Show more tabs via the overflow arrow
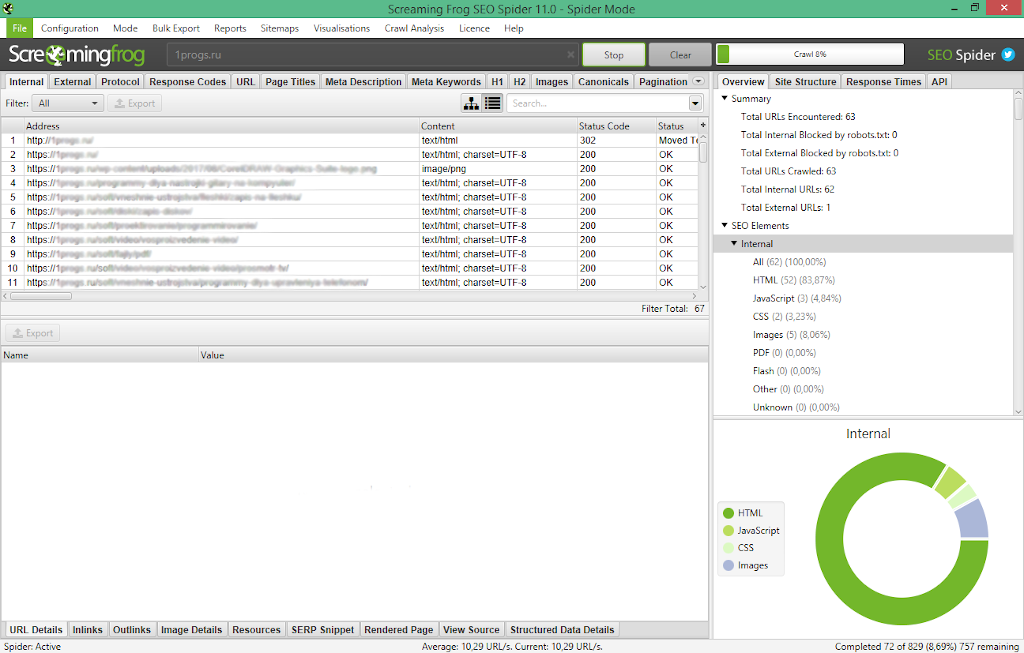Viewport: 1024px width, 653px height. tap(698, 82)
